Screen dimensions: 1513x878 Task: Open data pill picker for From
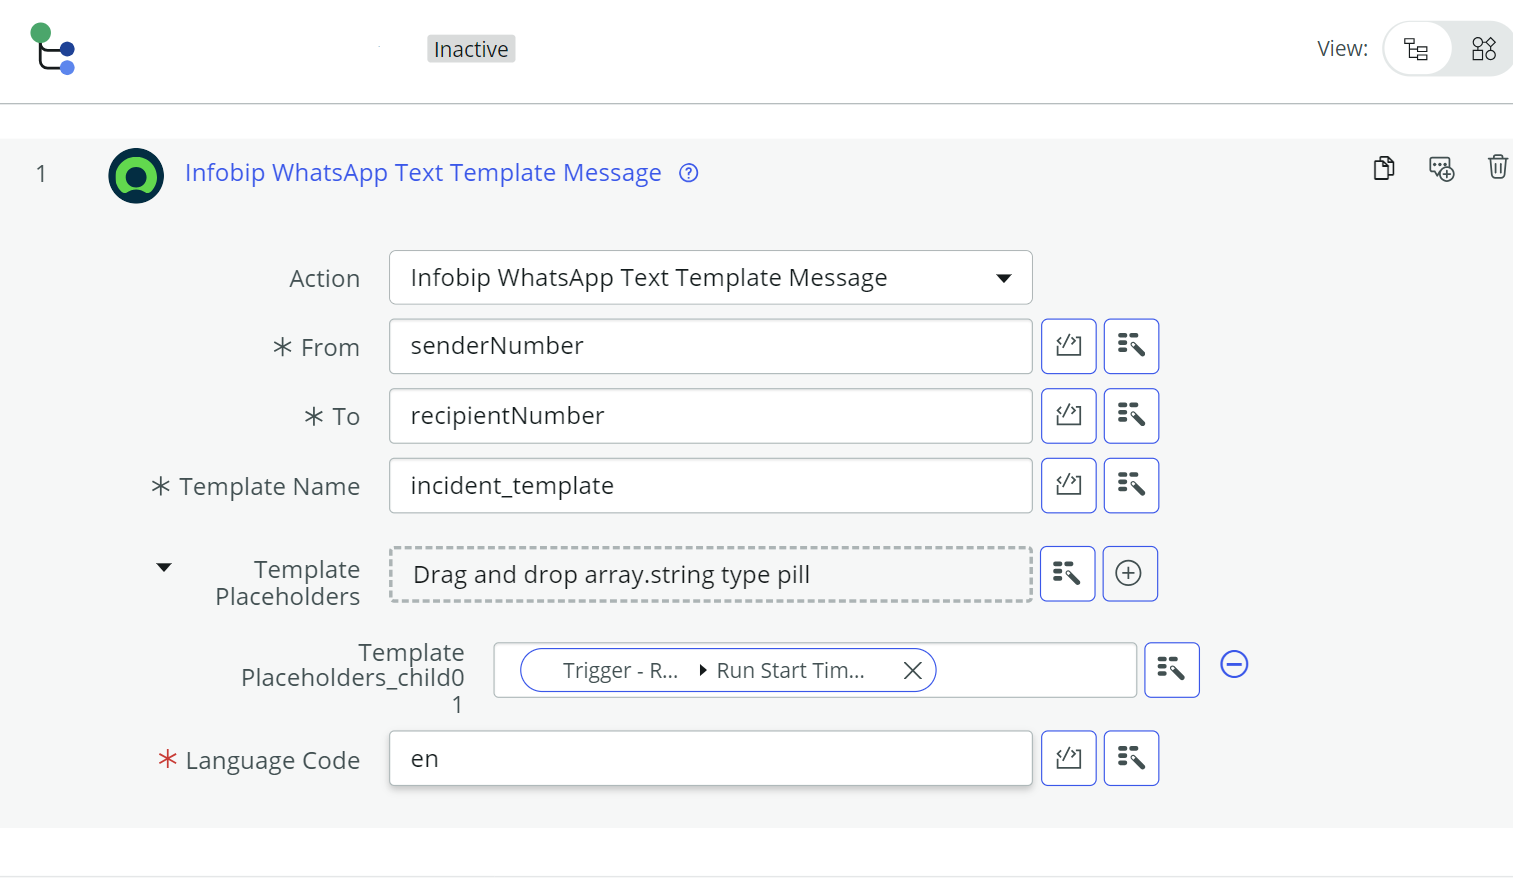(1131, 346)
